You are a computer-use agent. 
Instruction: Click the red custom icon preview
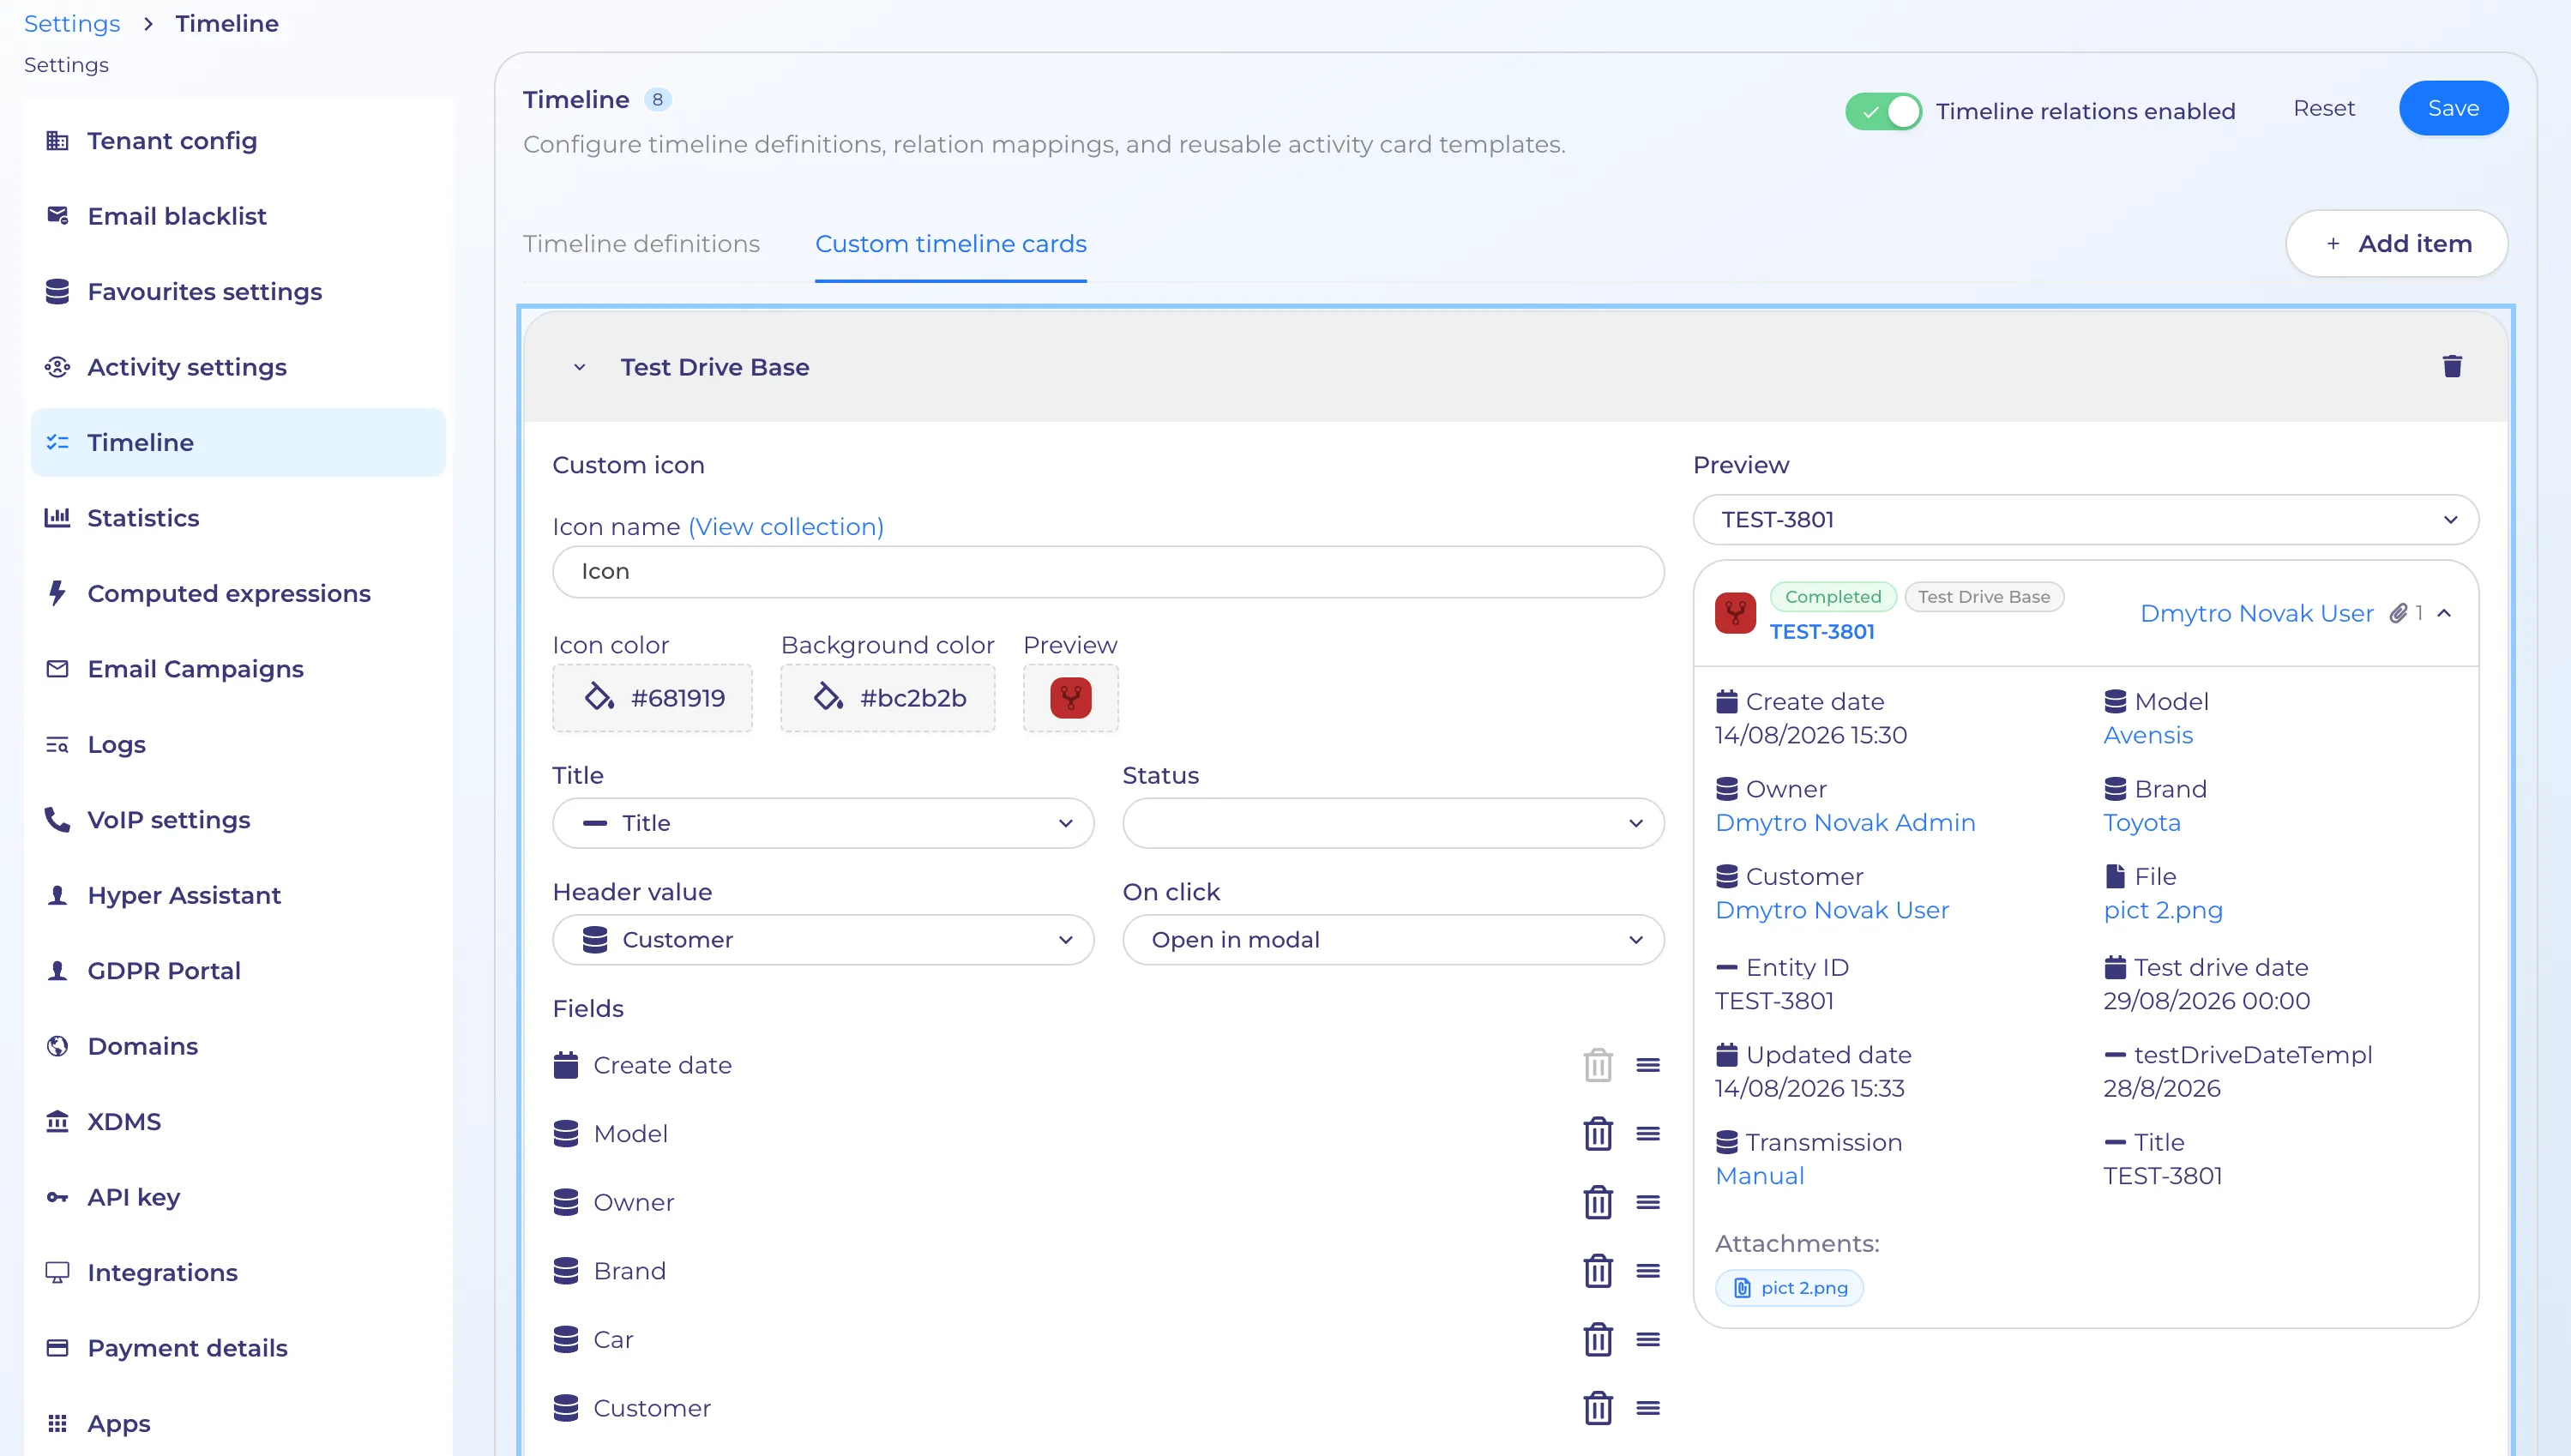point(1070,697)
